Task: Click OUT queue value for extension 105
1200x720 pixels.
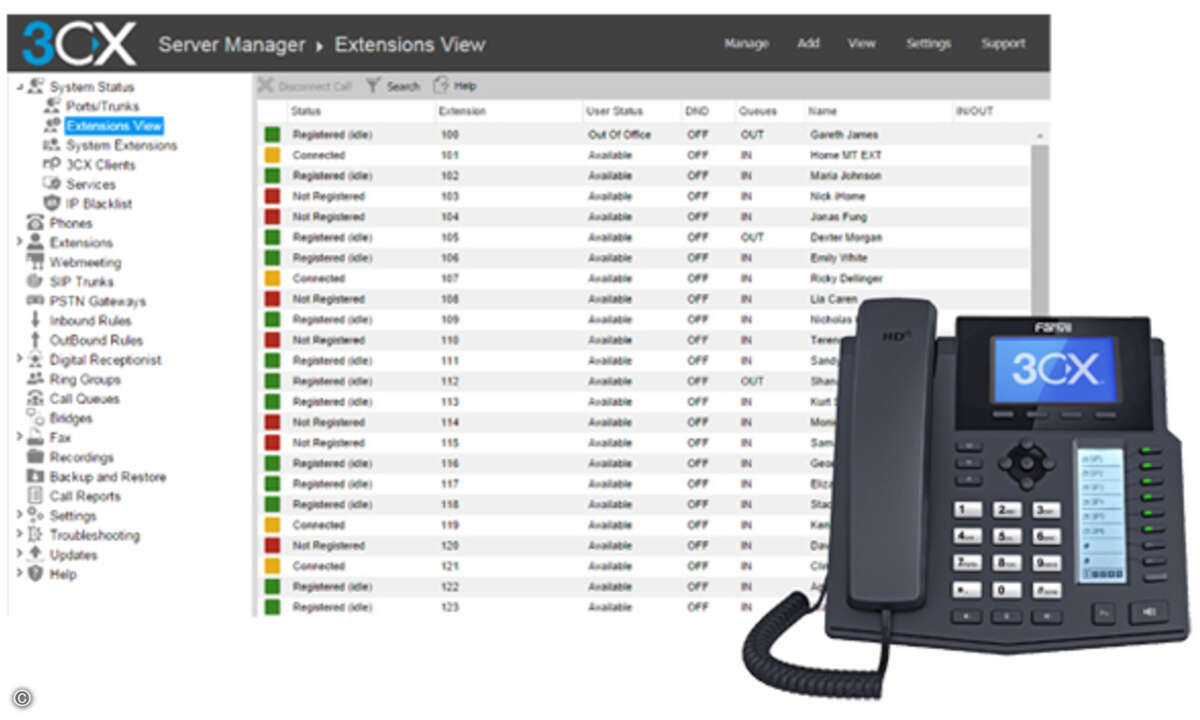Action: pos(752,237)
